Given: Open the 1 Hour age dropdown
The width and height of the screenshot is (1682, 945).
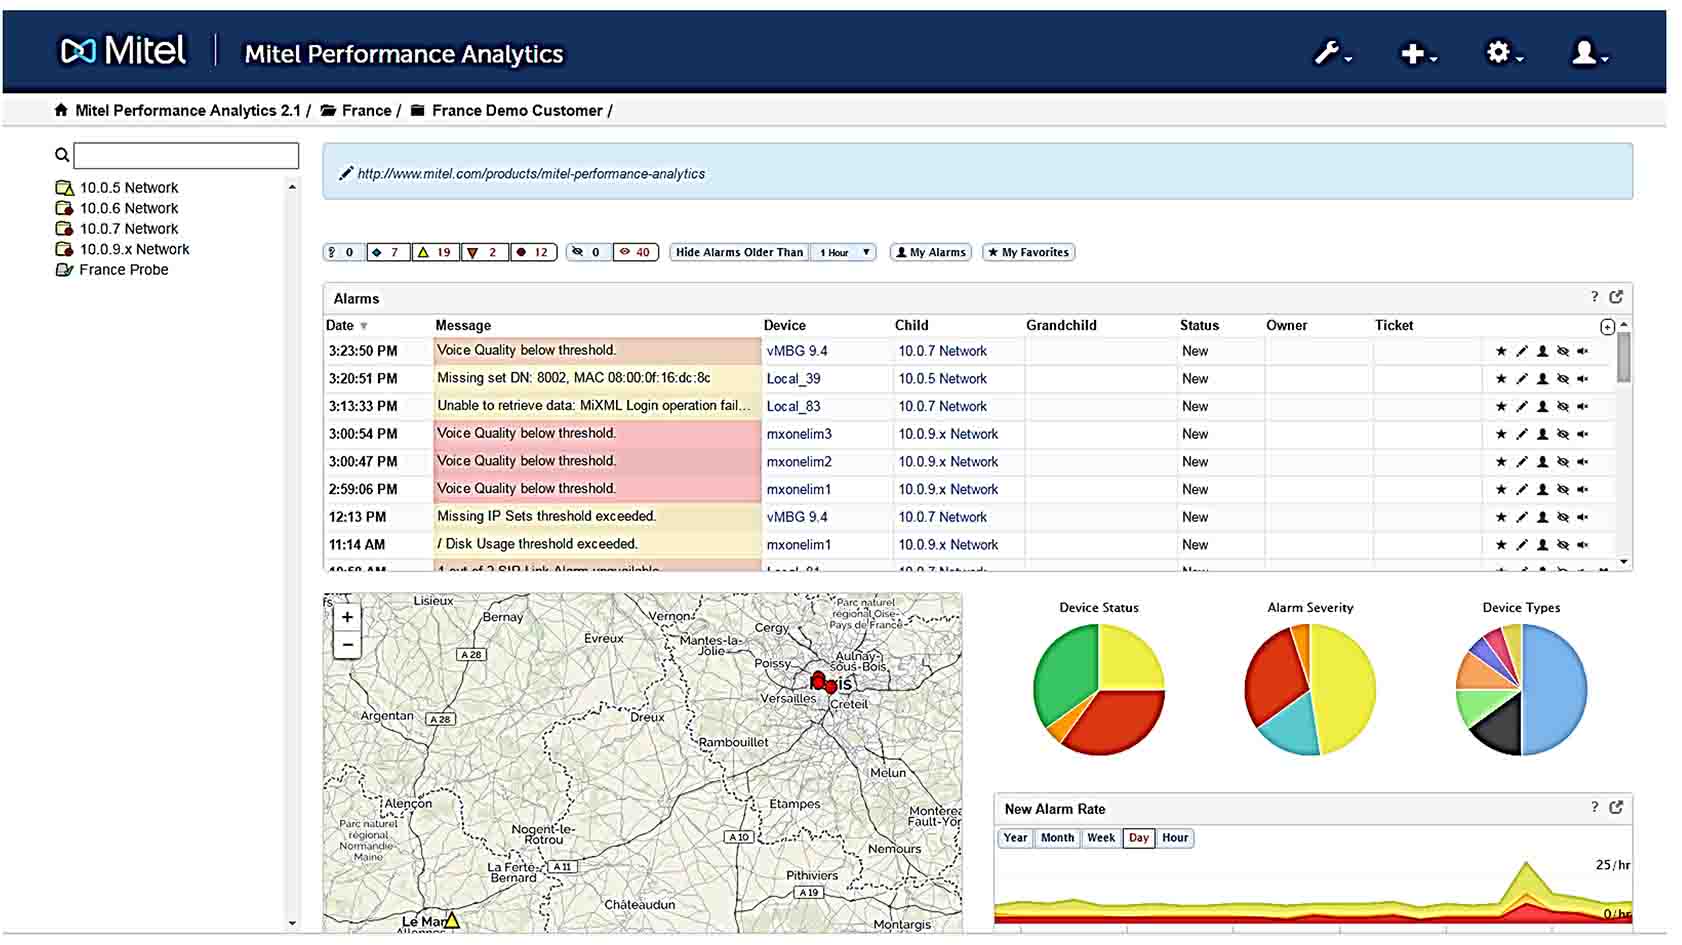Looking at the screenshot, I should [x=843, y=252].
